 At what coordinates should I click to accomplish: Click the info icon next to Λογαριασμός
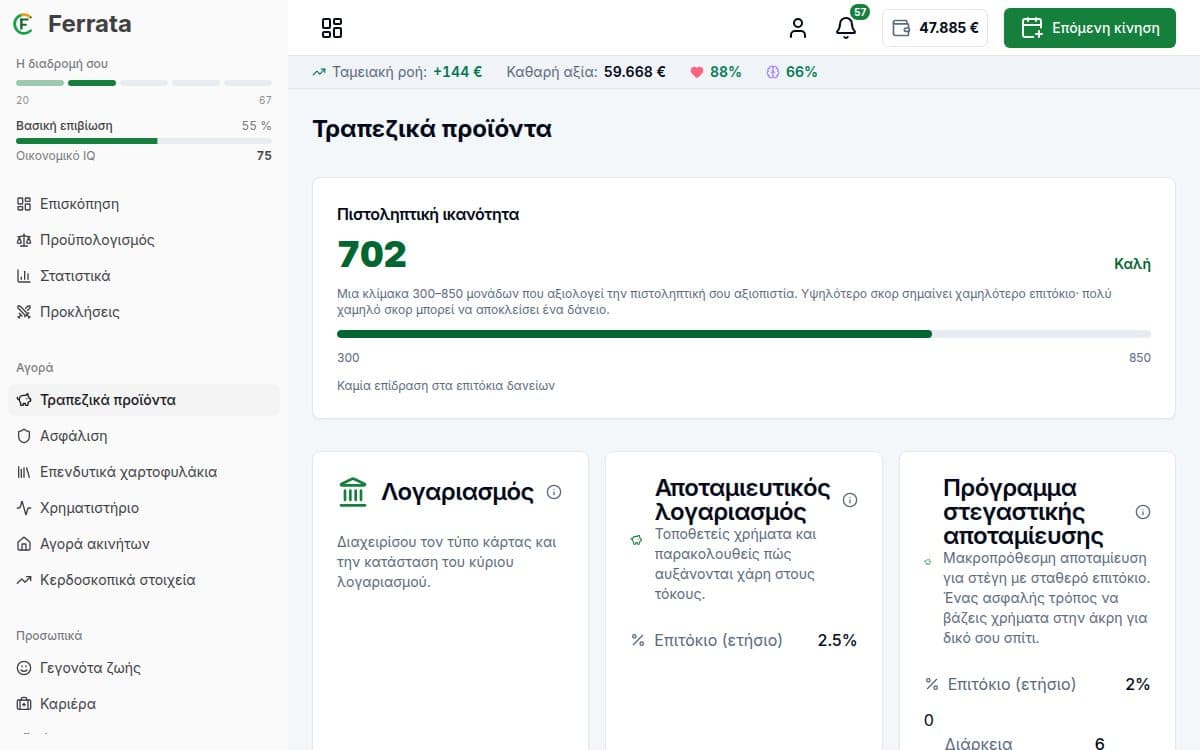[554, 492]
